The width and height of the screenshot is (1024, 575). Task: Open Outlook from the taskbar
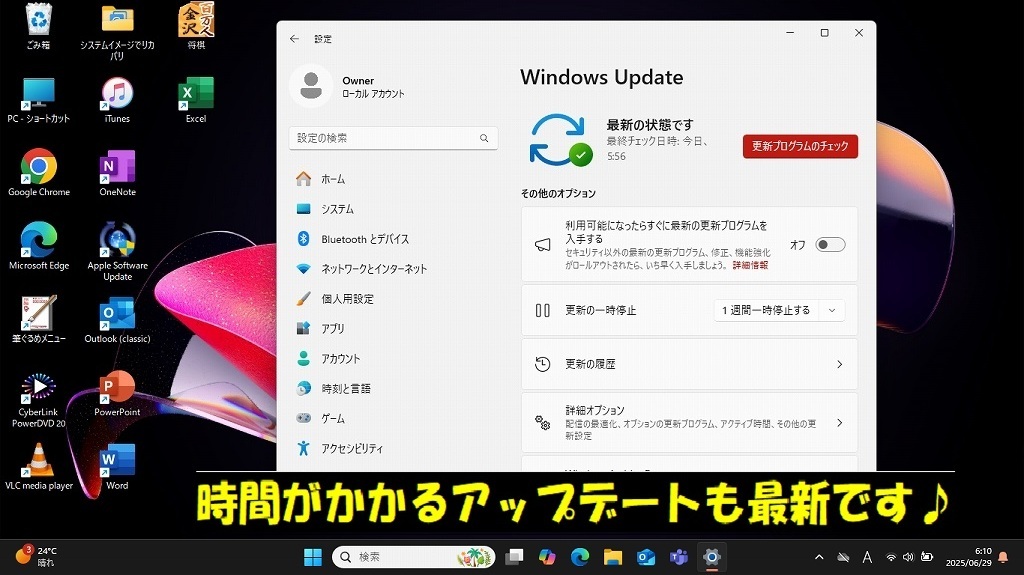coord(646,557)
